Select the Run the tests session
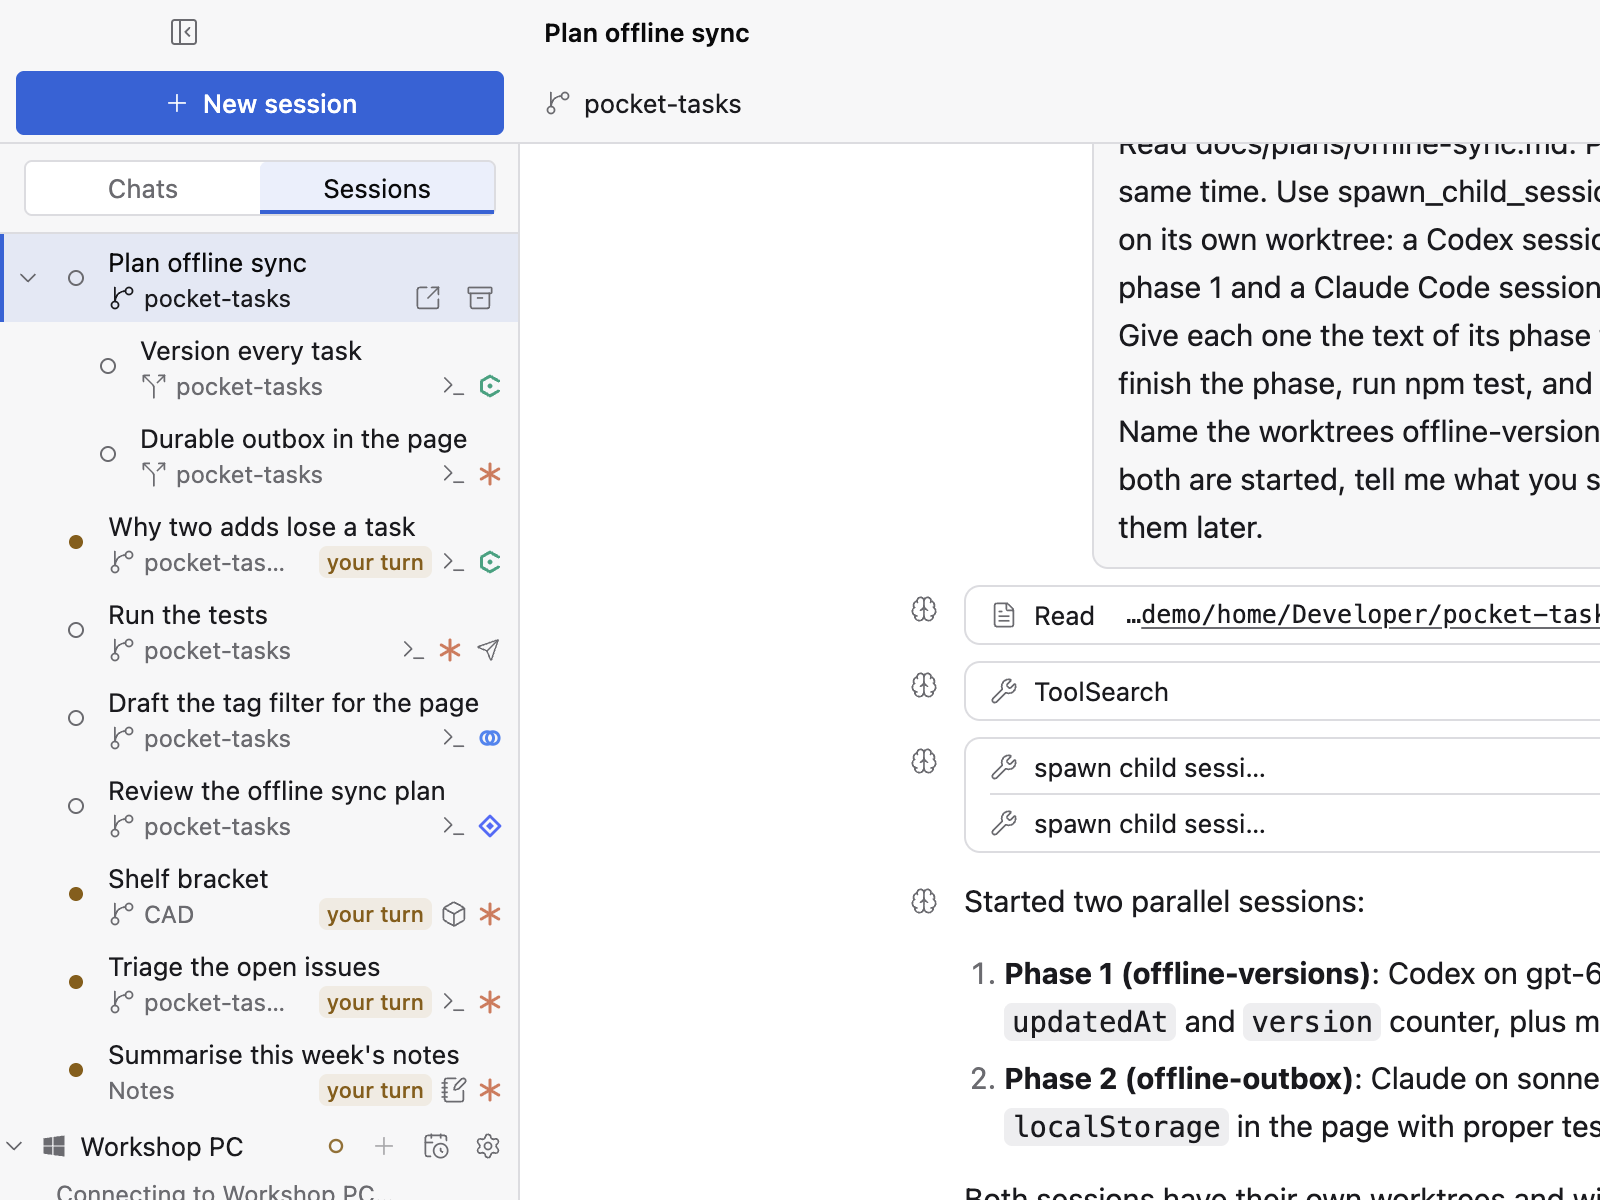 pos(262,630)
